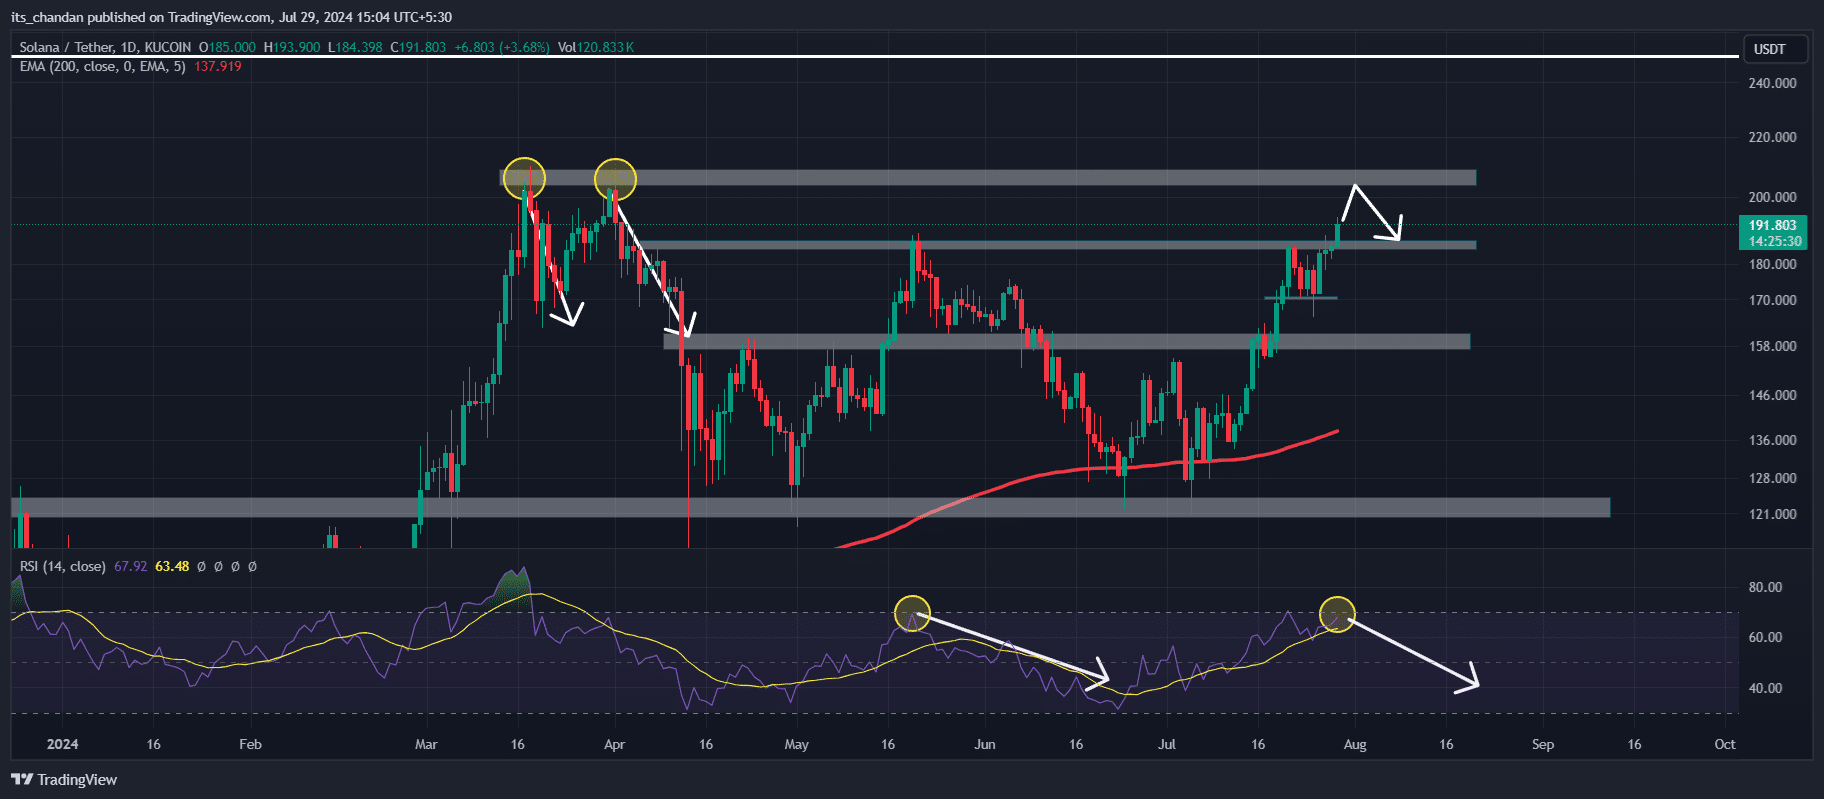Click the Mar label on time axis
1824x799 pixels.
point(426,744)
